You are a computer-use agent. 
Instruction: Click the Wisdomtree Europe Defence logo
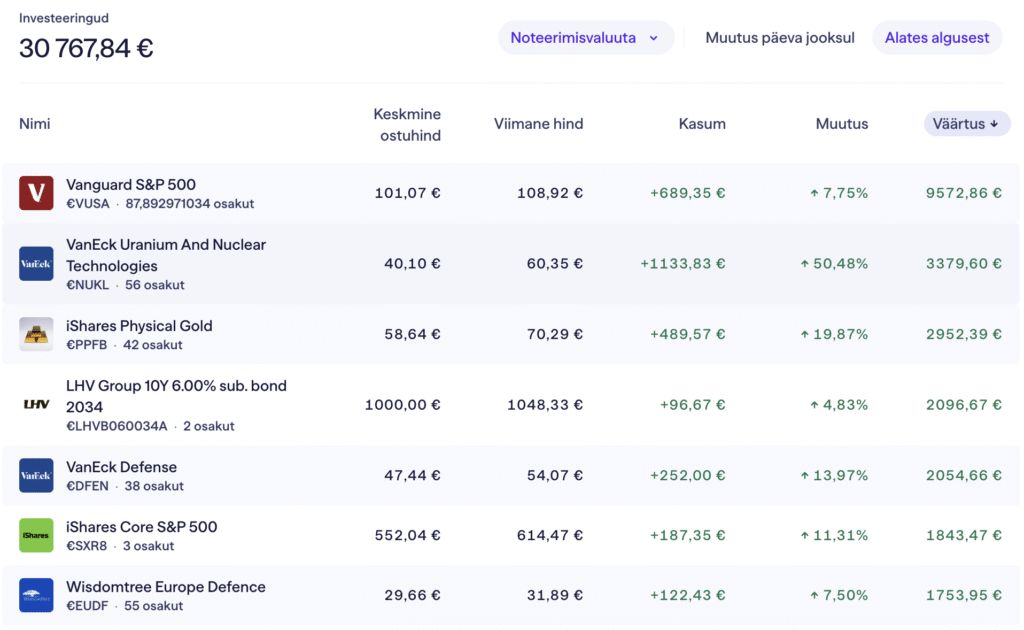36,595
